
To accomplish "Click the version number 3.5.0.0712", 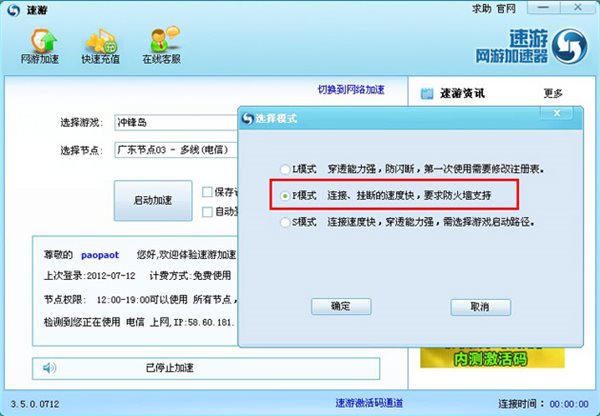I will [x=35, y=404].
